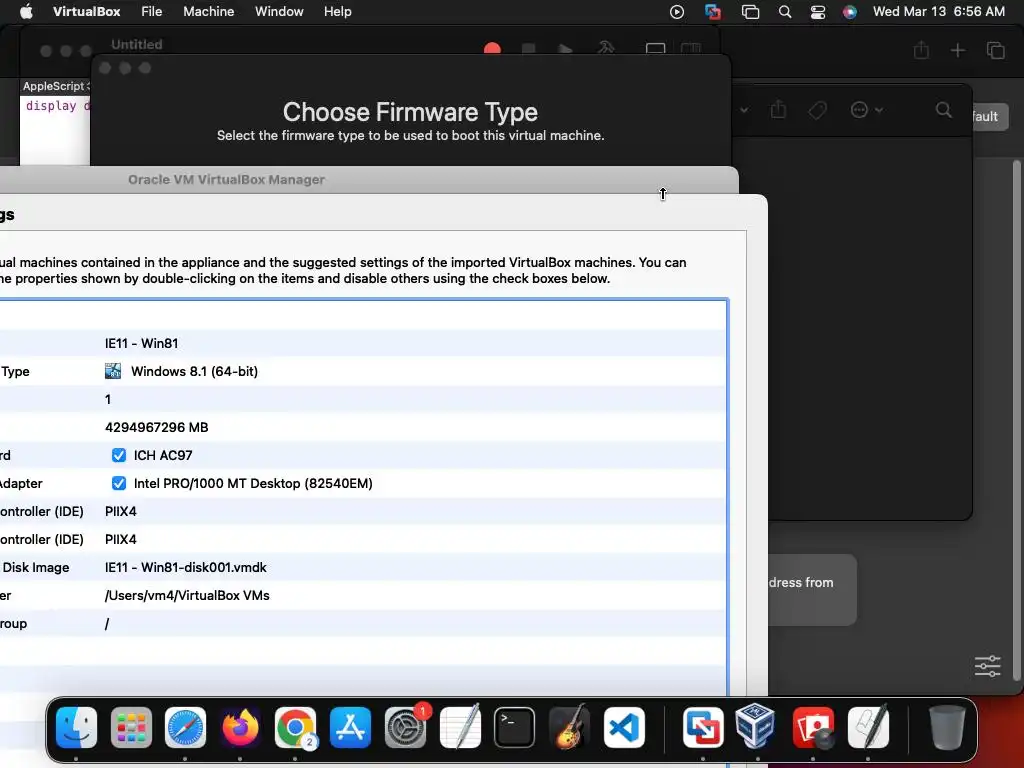1024x768 pixels.
Task: Toggle the Intel PRO/1000 MT Desktop network adapter checkbox
Action: click(118, 483)
